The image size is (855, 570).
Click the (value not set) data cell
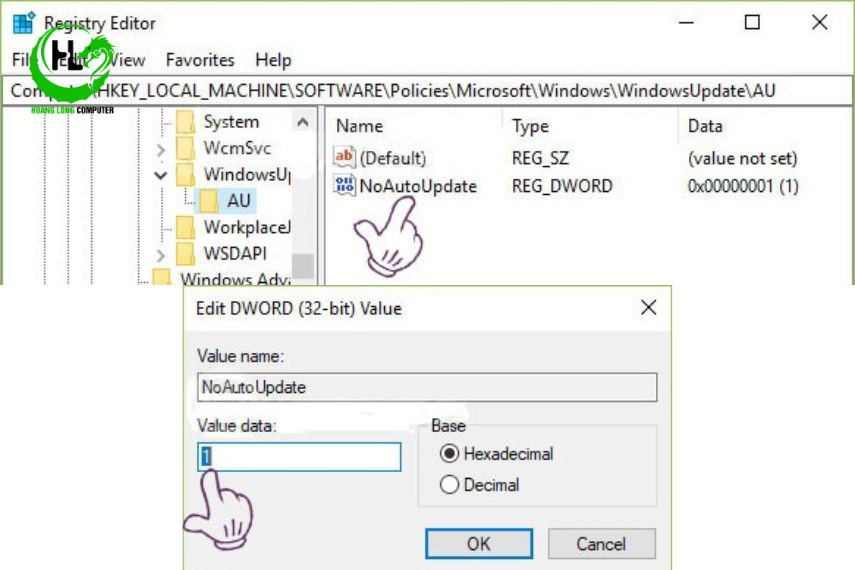tap(743, 158)
